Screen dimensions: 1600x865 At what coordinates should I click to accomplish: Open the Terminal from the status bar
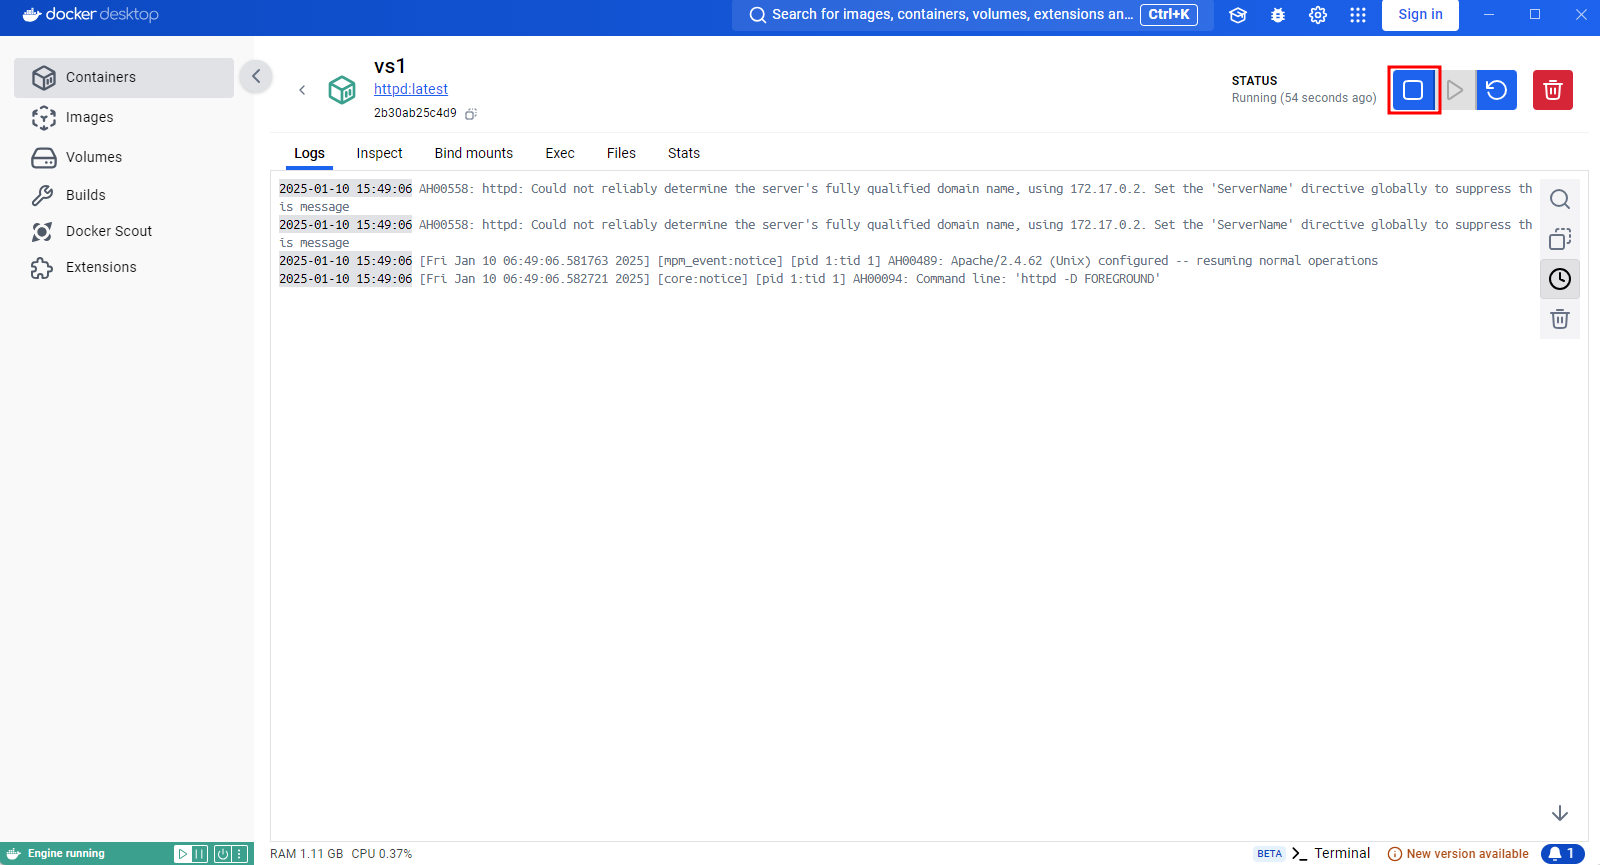[x=1331, y=853]
